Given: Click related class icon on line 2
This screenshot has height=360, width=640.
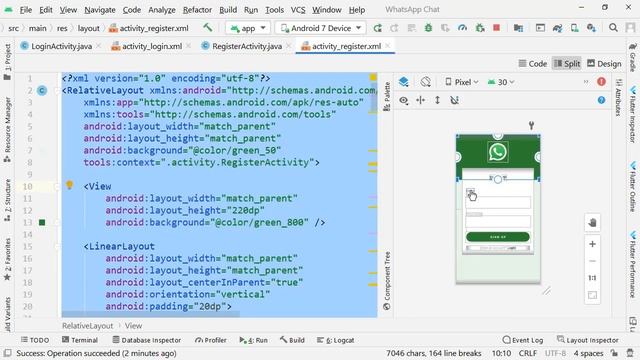Looking at the screenshot, I should click(x=42, y=90).
